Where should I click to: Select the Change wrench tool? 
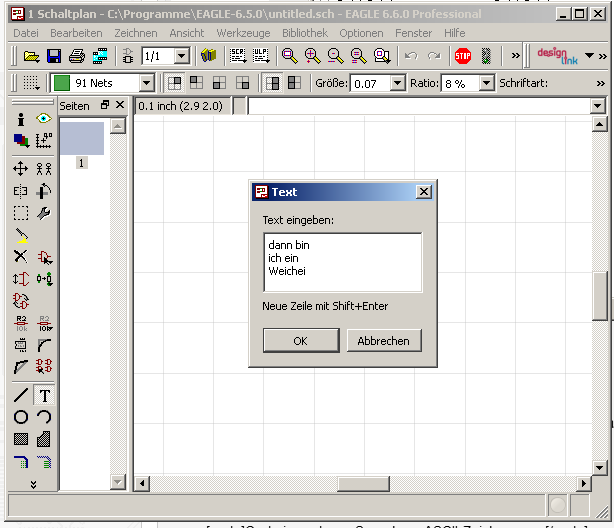[x=43, y=213]
